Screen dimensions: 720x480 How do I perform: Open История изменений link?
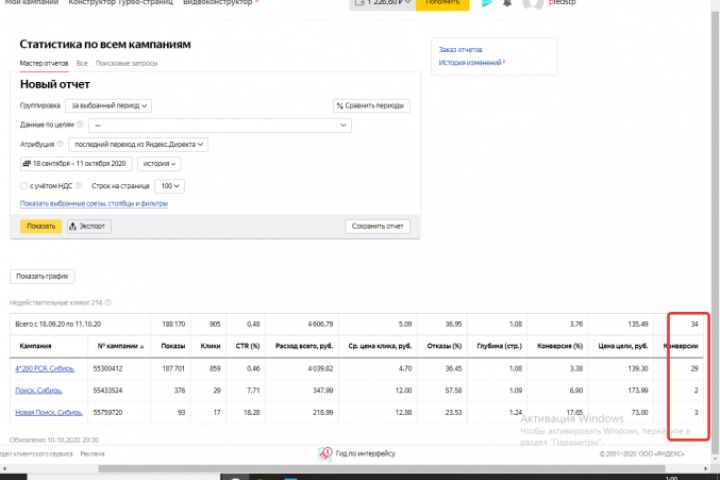470,62
